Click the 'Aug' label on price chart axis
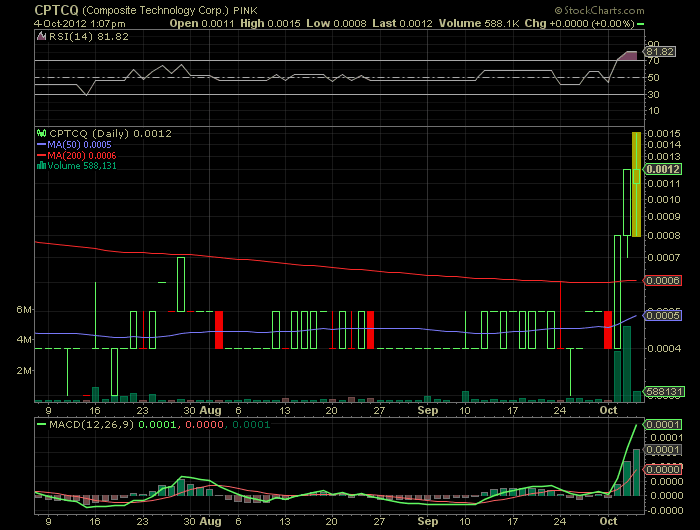 click(x=210, y=410)
